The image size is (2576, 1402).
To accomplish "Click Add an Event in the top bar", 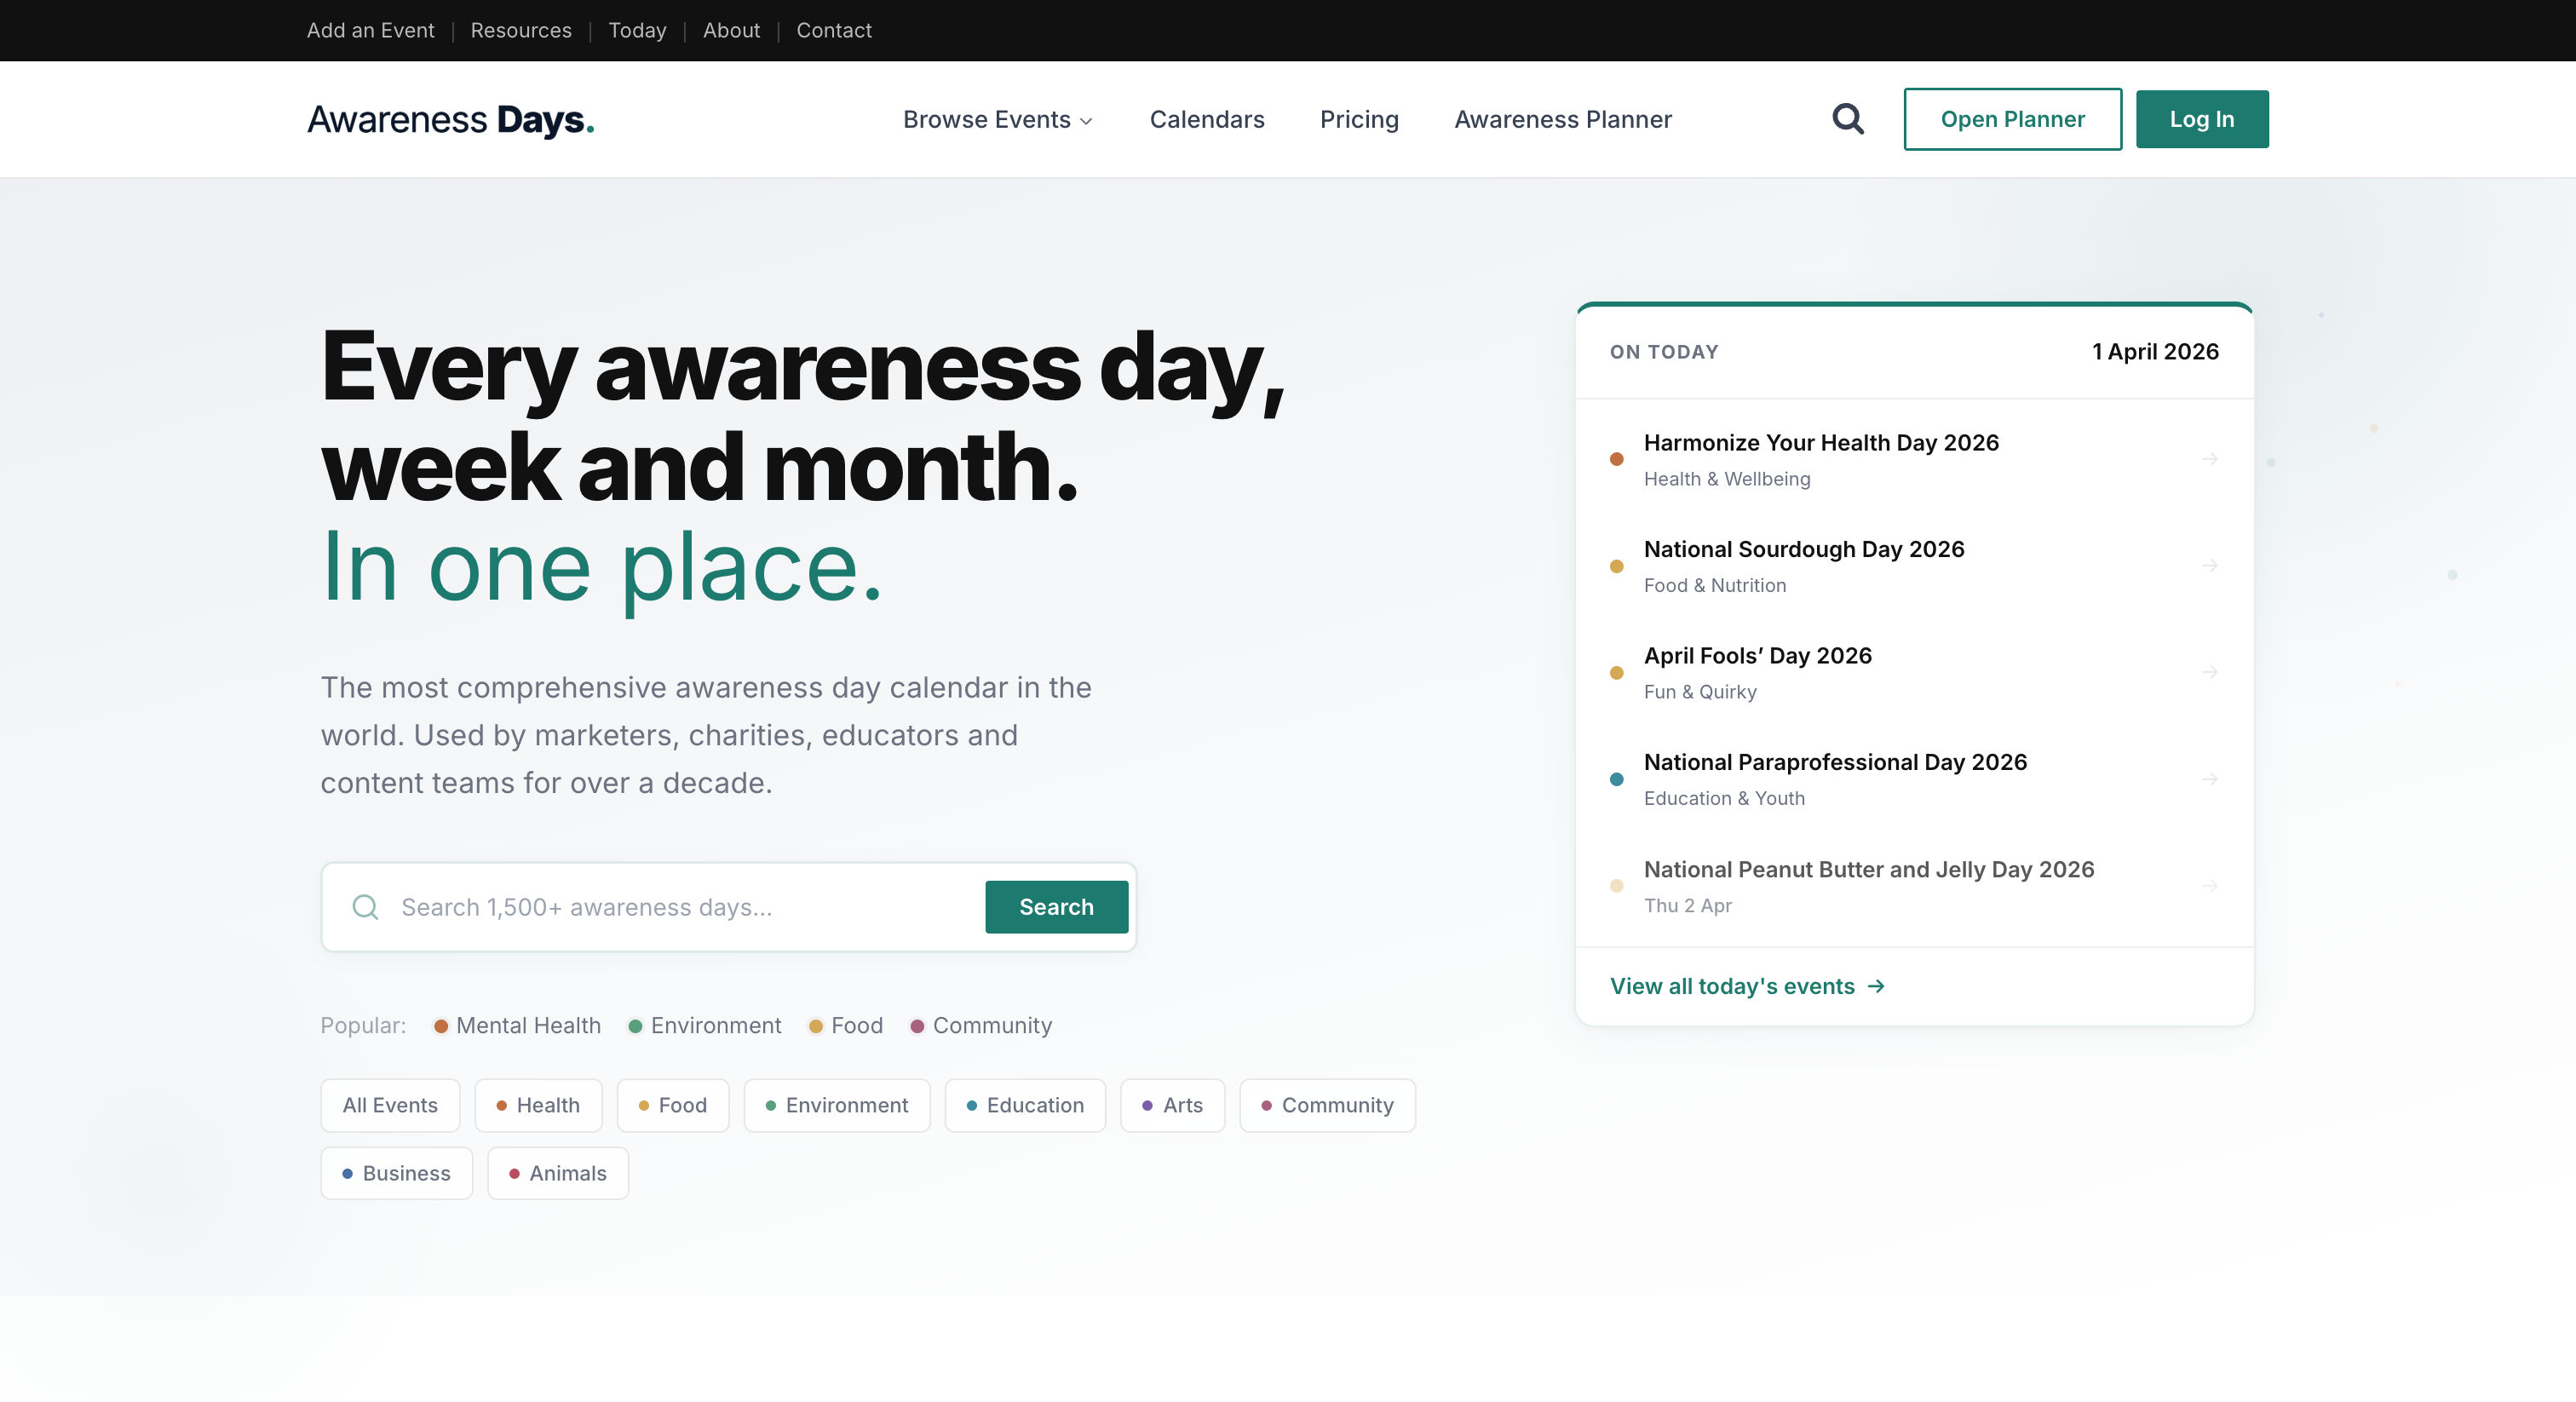I will coord(370,30).
